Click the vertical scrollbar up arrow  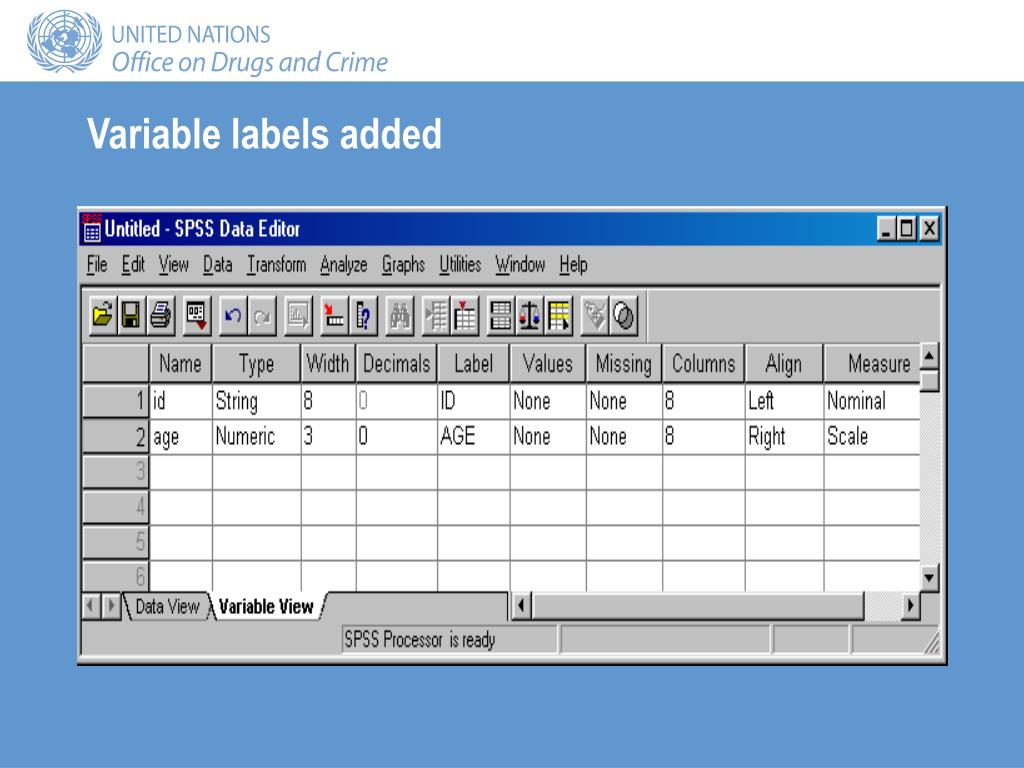pyautogui.click(x=929, y=356)
